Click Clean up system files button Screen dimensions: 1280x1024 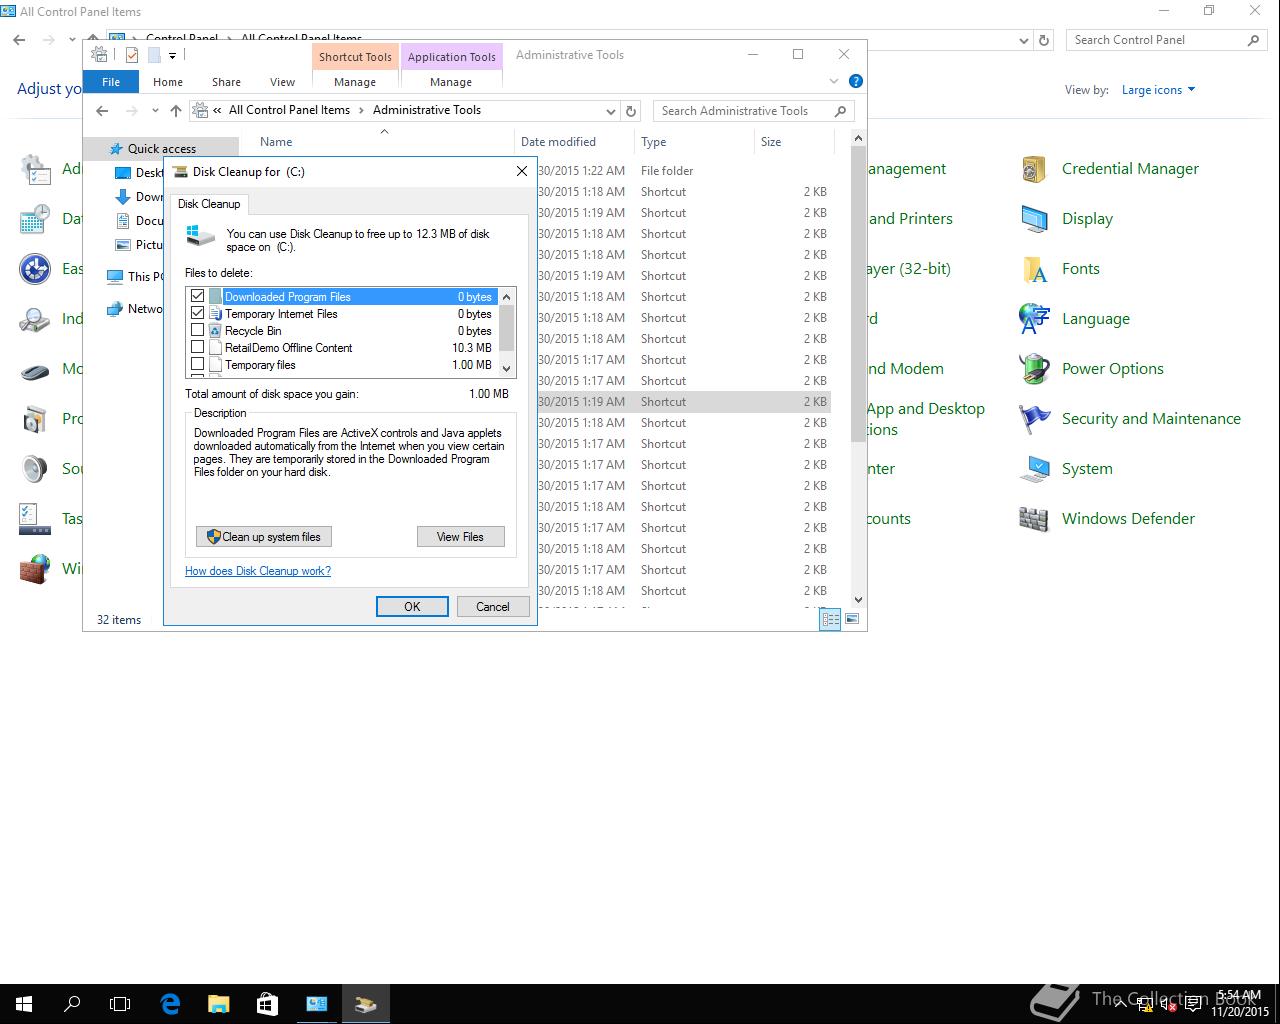point(264,537)
